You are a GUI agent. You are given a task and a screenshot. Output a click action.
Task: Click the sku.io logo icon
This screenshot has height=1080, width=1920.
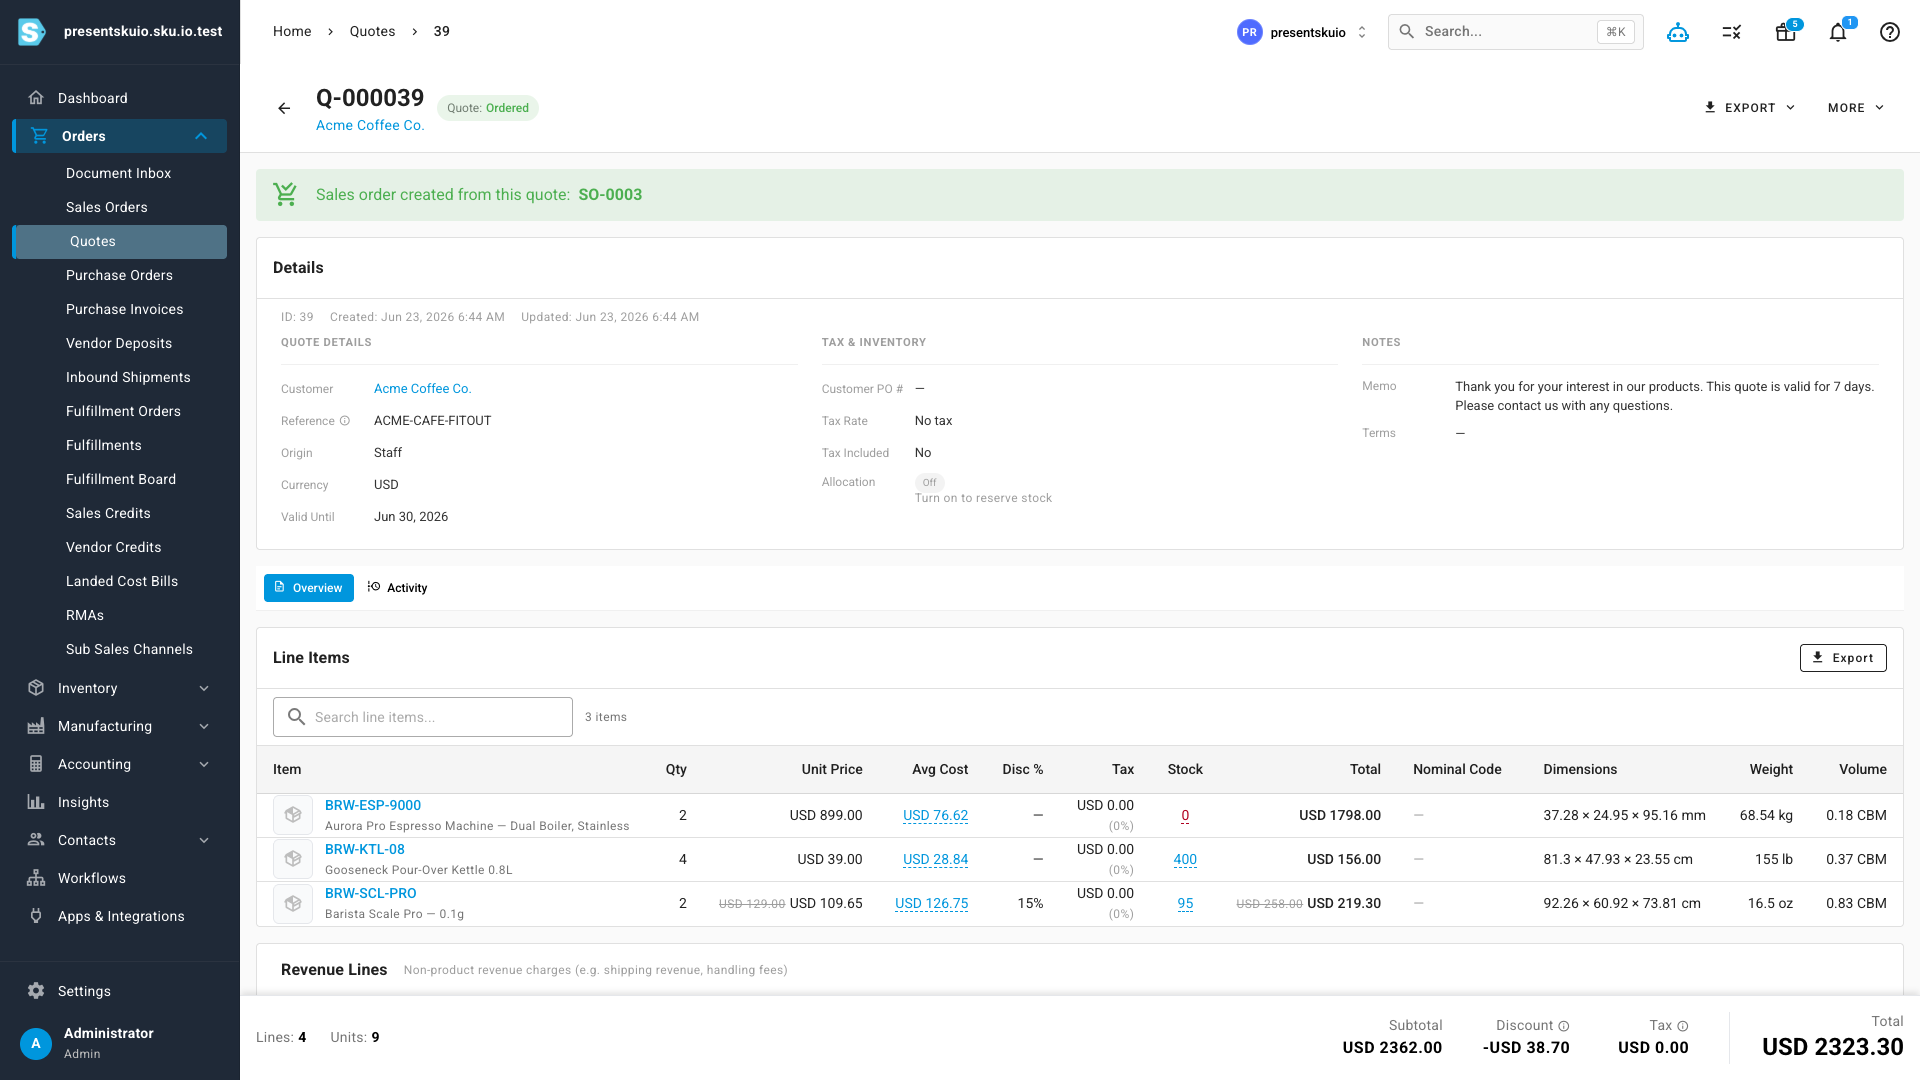click(32, 32)
